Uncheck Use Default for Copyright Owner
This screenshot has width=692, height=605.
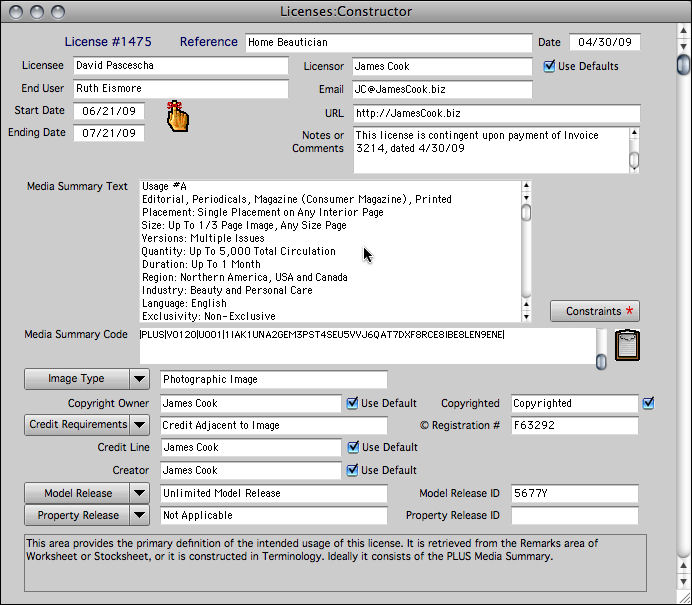[x=352, y=404]
